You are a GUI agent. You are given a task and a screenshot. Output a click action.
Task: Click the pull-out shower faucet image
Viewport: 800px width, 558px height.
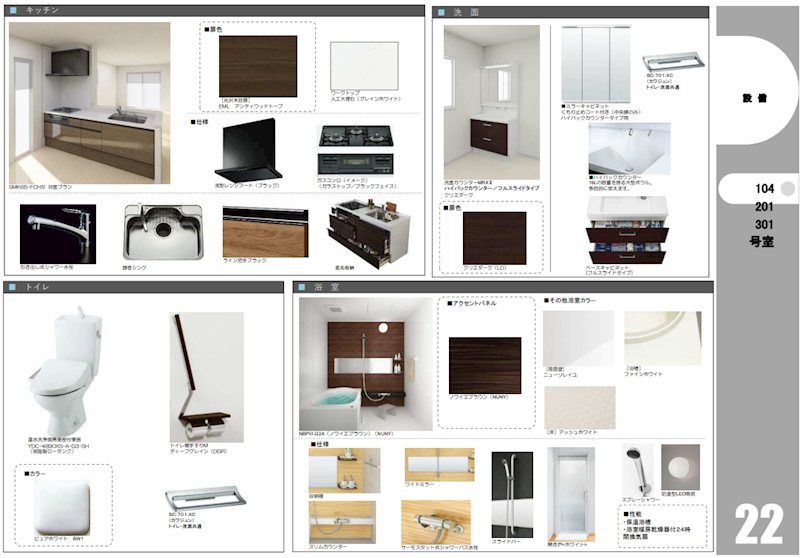(x=58, y=233)
